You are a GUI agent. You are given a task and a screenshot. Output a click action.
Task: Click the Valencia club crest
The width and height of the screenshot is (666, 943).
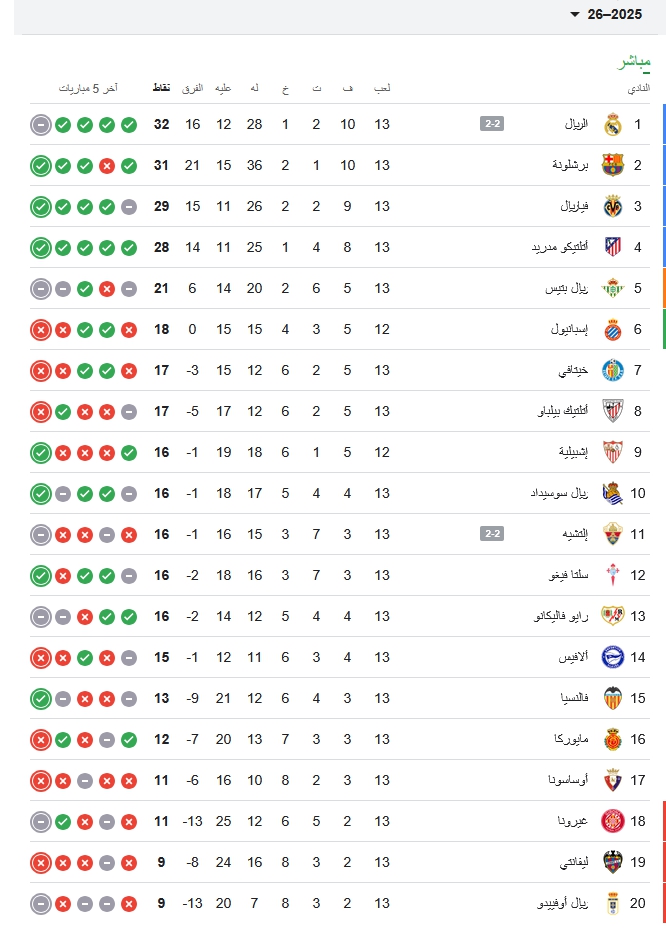coord(612,699)
